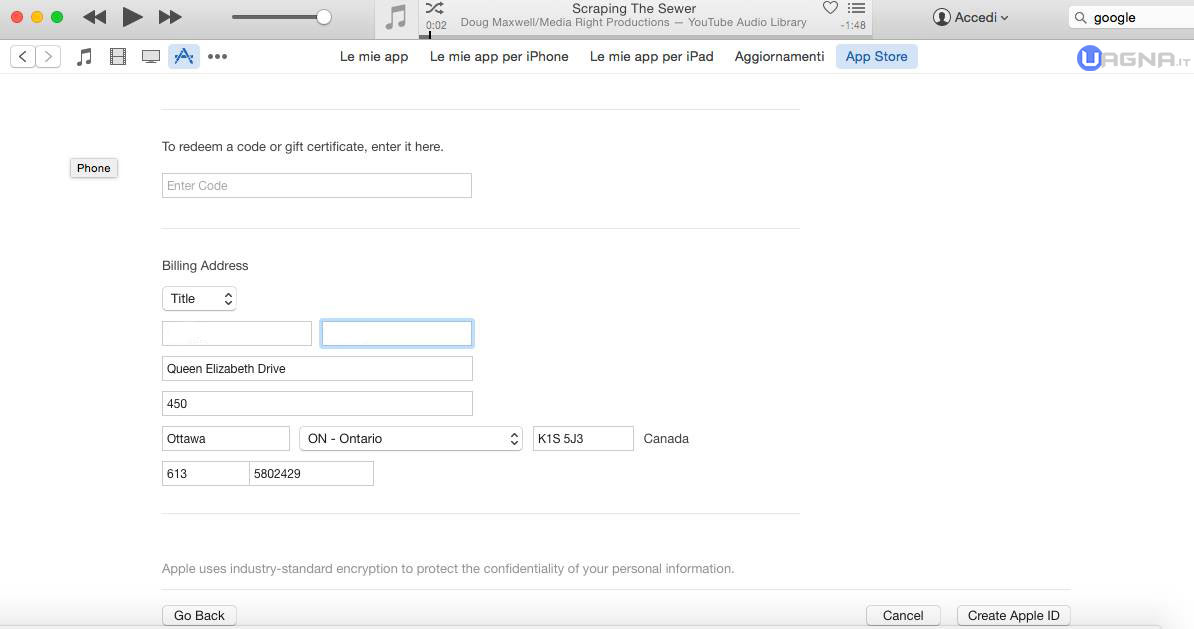1194x629 pixels.
Task: Expand the Accedi account chevron
Action: (1004, 17)
